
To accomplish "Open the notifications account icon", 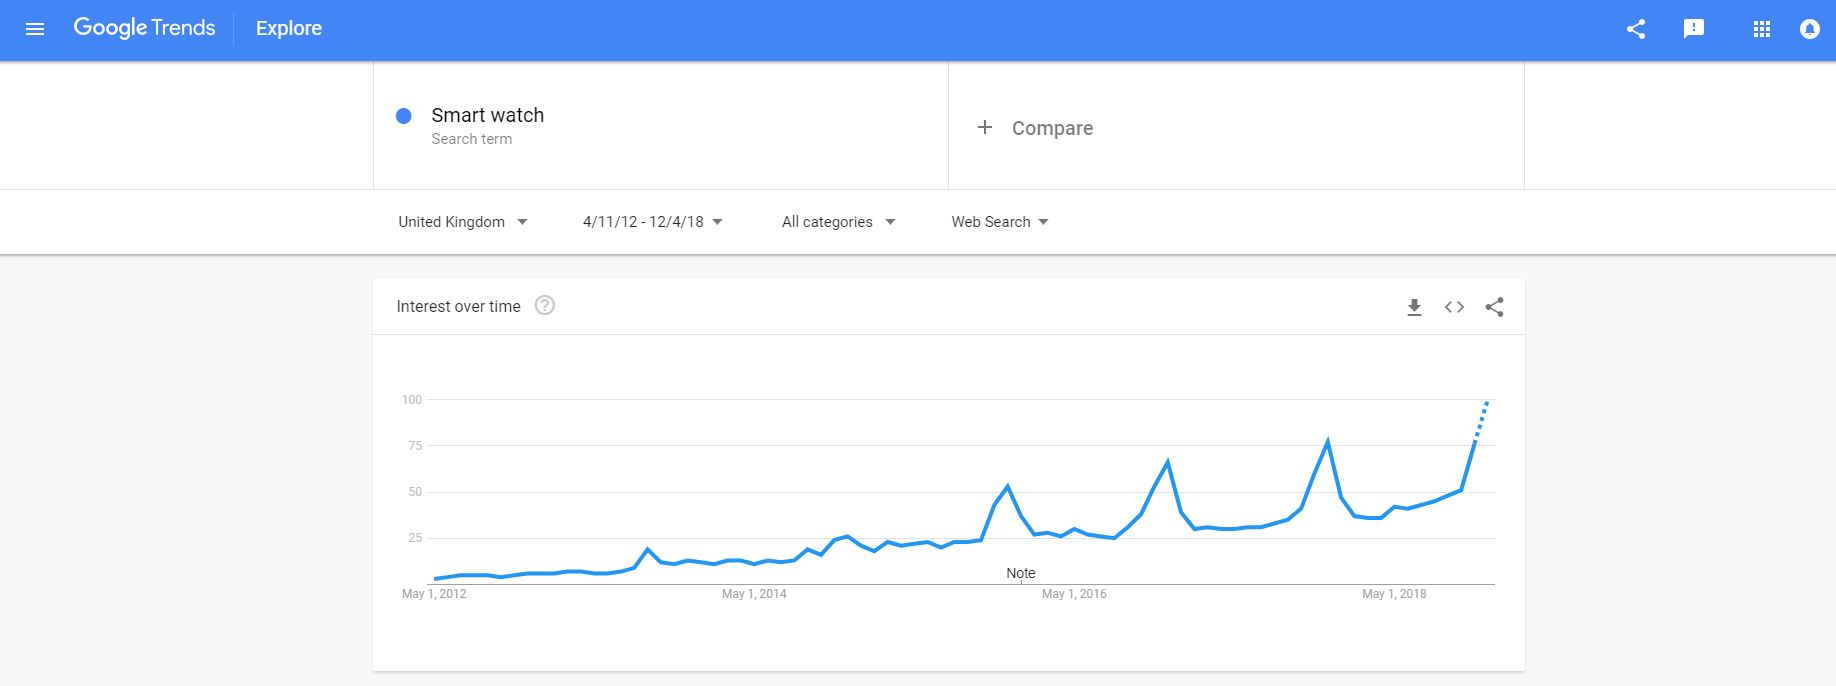I will tap(1810, 29).
